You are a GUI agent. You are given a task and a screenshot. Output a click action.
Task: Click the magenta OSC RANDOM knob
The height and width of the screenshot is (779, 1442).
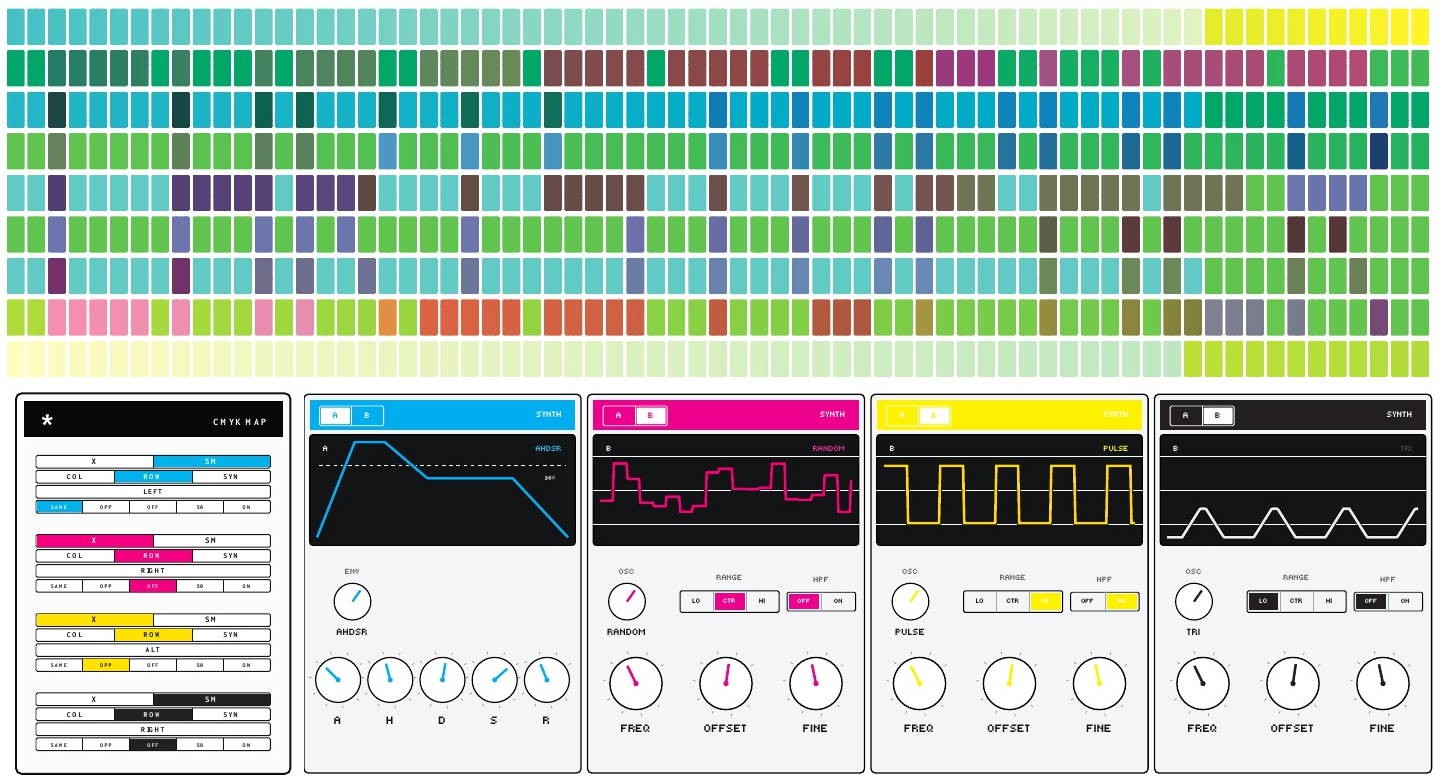[626, 601]
